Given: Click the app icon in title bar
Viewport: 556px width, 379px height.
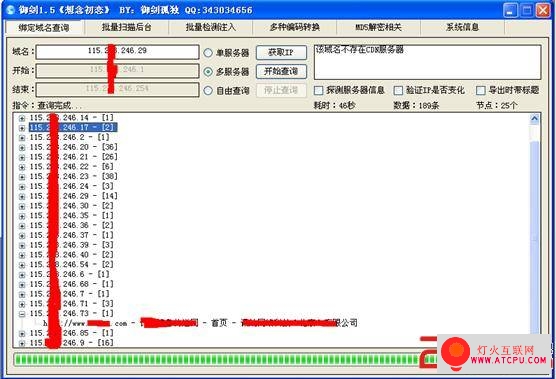Looking at the screenshot, I should coord(11,10).
